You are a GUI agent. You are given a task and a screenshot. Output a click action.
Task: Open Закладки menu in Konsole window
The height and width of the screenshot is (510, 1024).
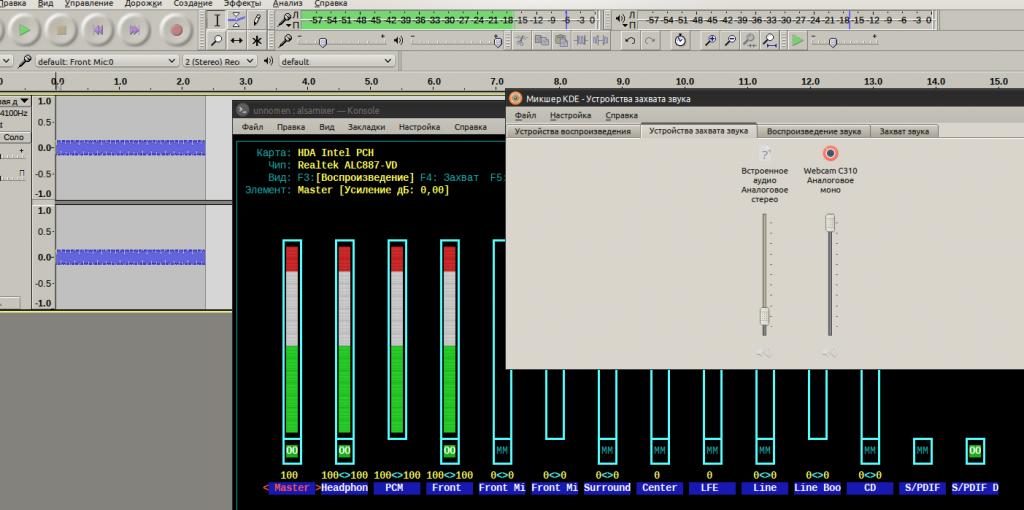[366, 127]
